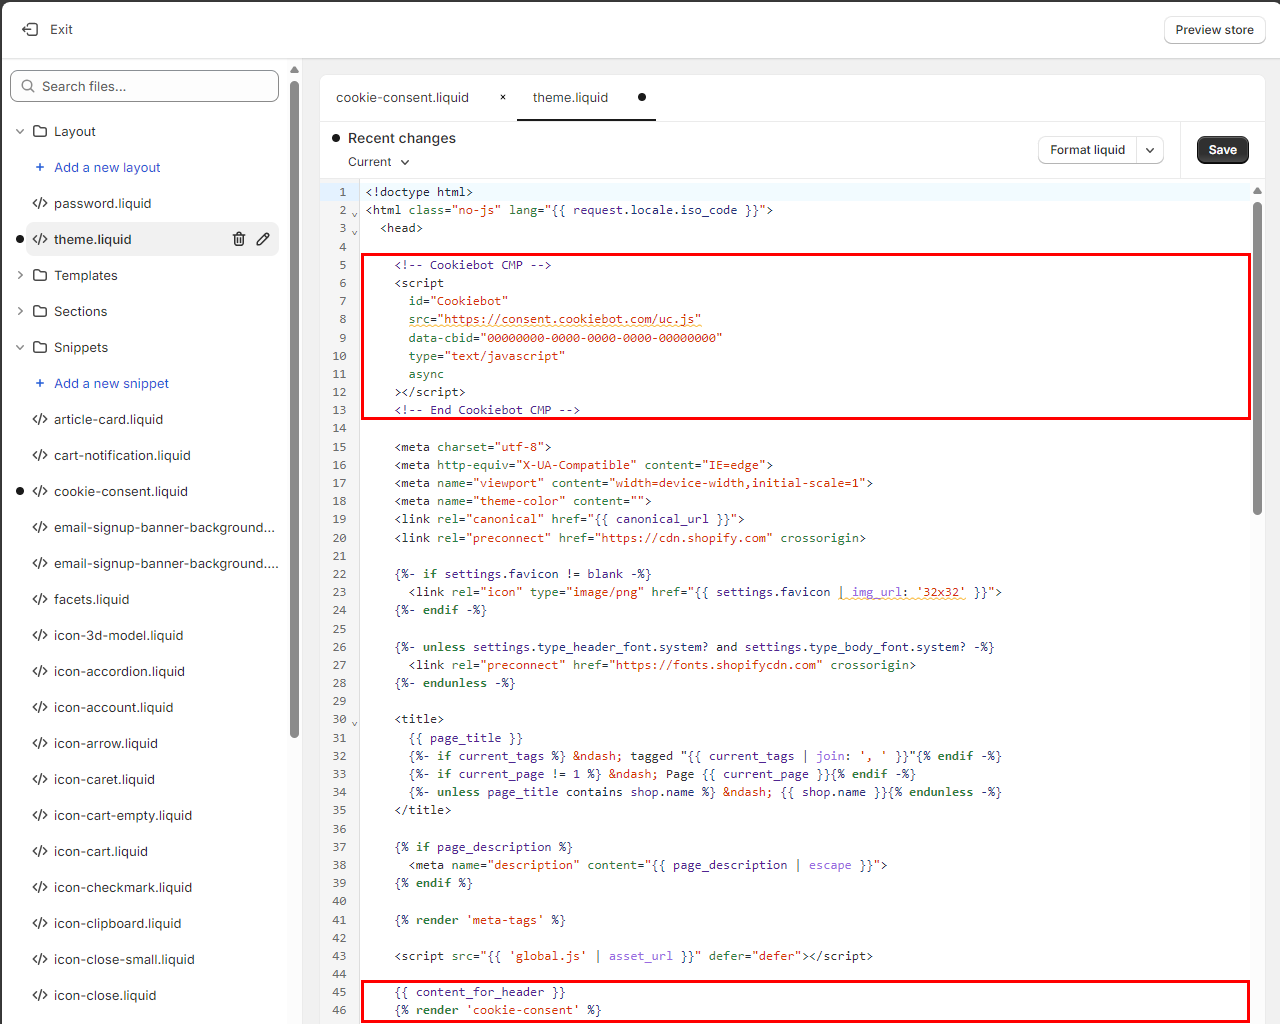Click the 'content_for_header' code line
The height and width of the screenshot is (1024, 1280).
click(x=480, y=992)
